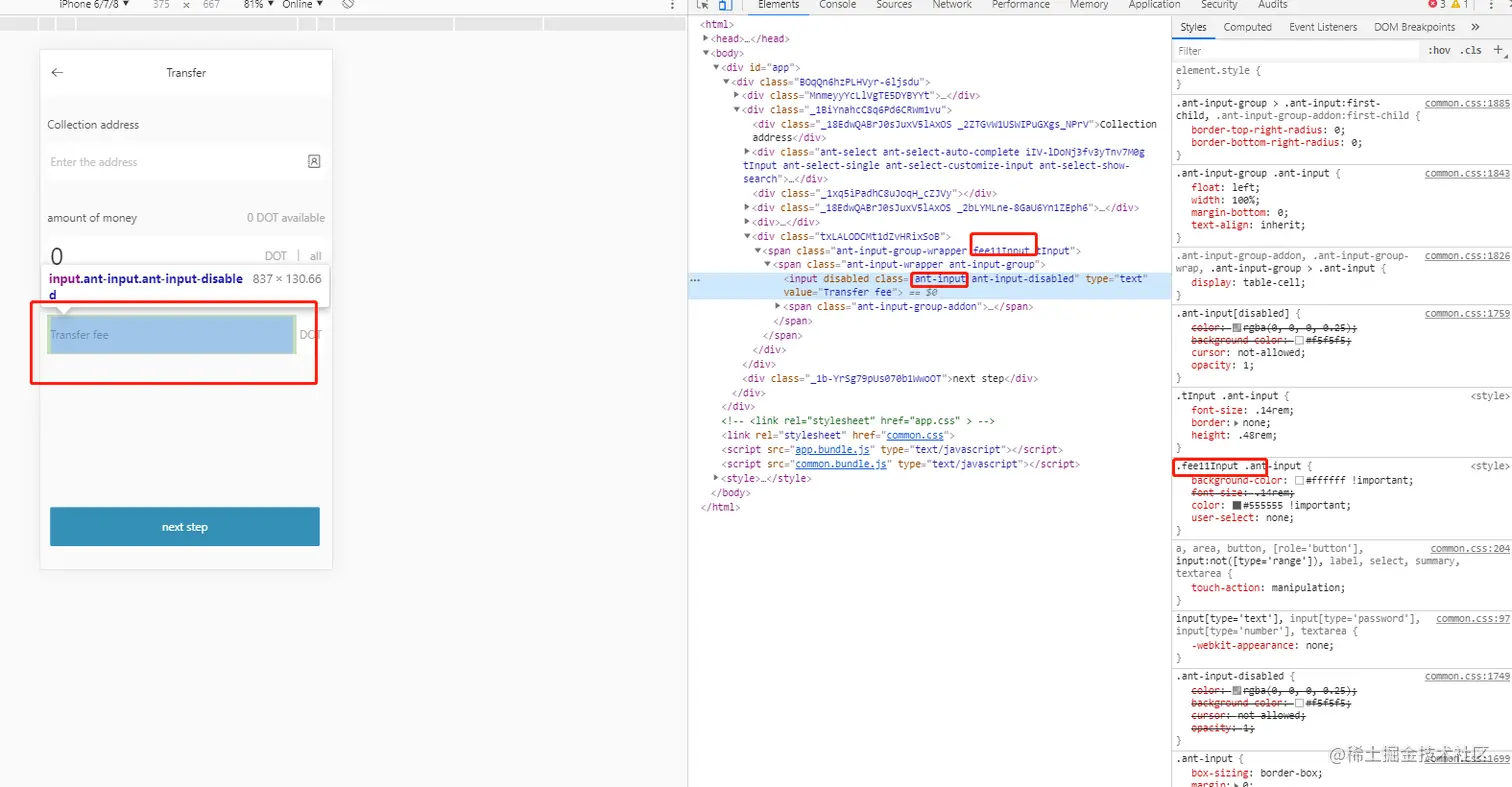1512x787 pixels.
Task: Open the Application tab
Action: coord(1154,5)
